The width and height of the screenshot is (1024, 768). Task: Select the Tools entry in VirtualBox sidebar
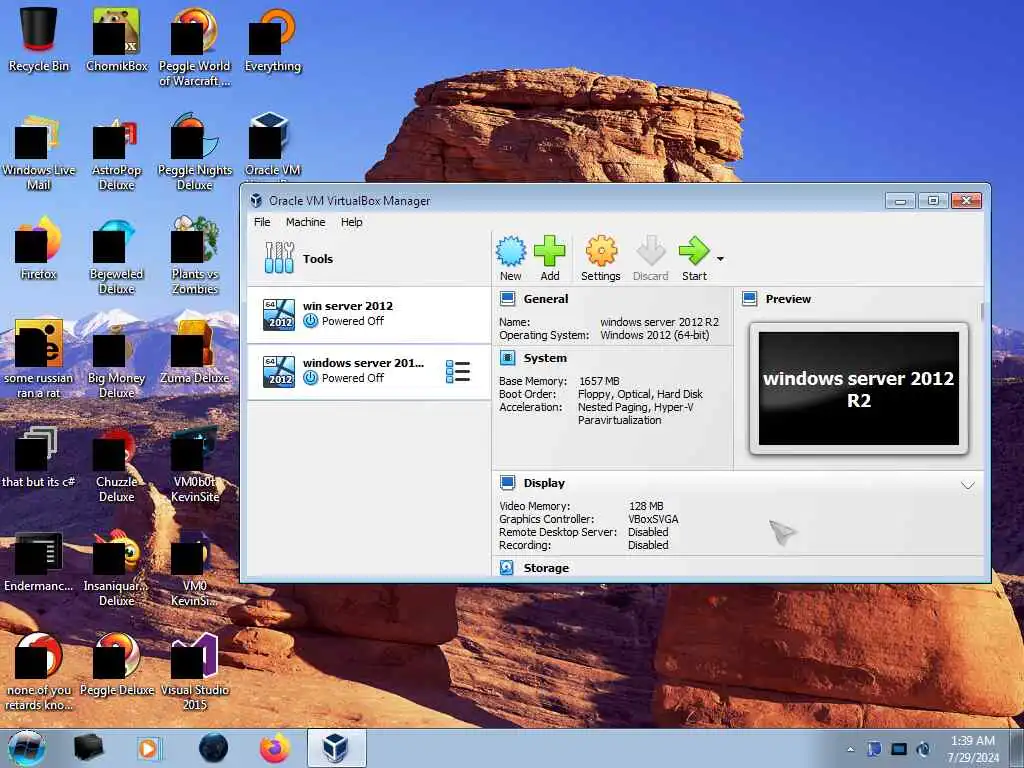click(369, 259)
